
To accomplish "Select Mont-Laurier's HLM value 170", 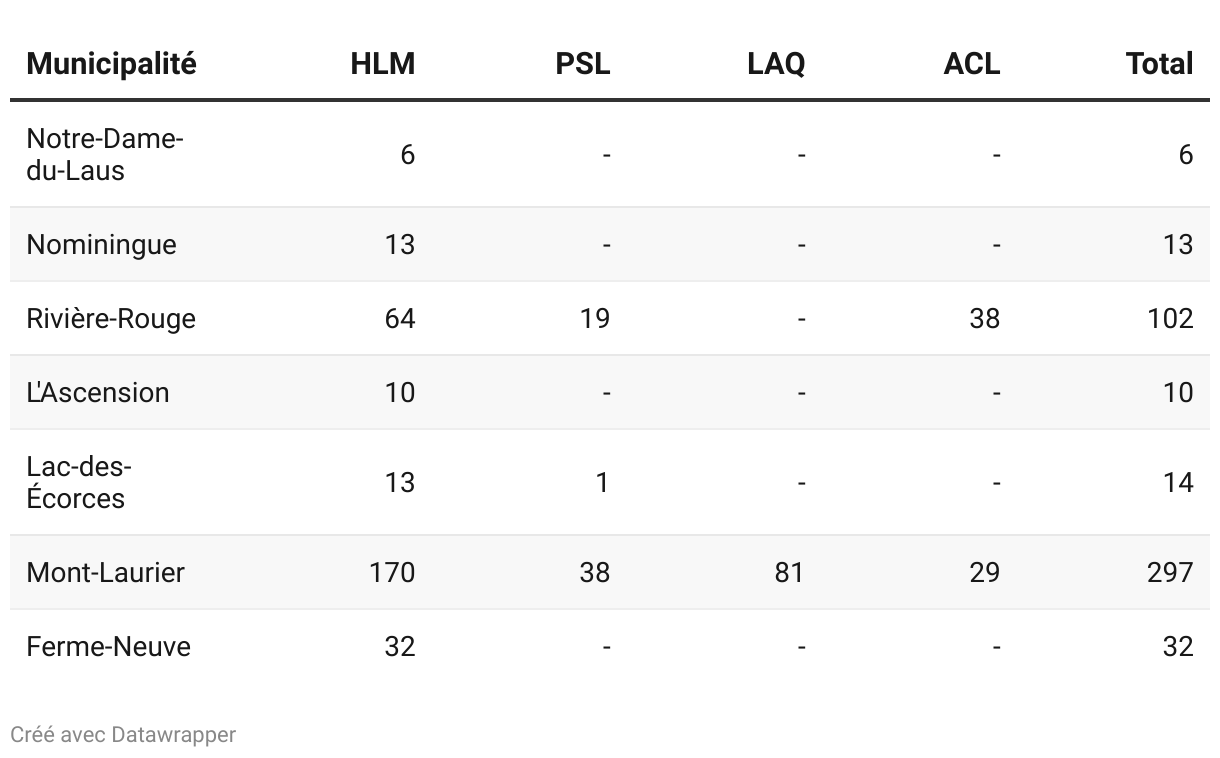I will coord(391,572).
